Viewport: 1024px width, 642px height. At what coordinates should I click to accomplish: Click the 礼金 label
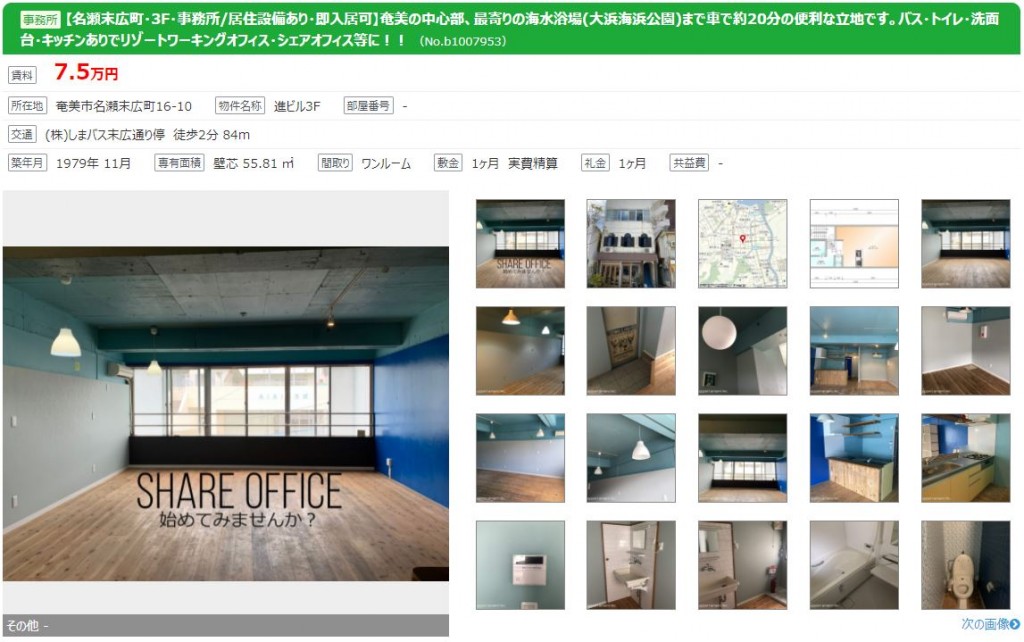coord(595,163)
